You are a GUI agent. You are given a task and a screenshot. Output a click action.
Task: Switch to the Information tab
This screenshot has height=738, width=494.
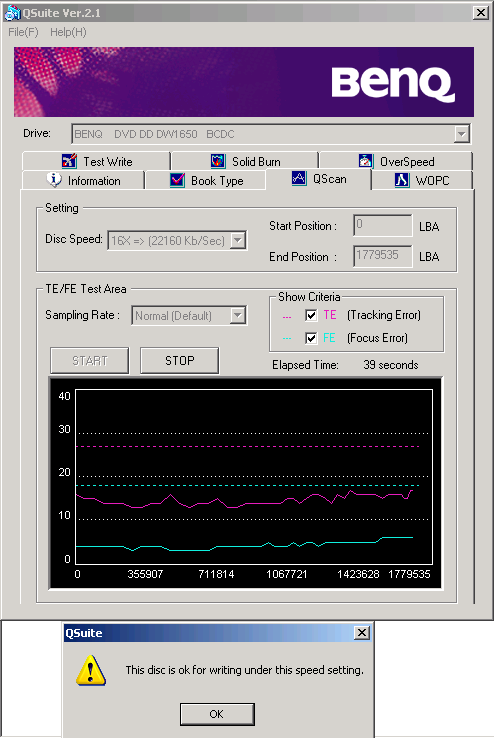83,180
